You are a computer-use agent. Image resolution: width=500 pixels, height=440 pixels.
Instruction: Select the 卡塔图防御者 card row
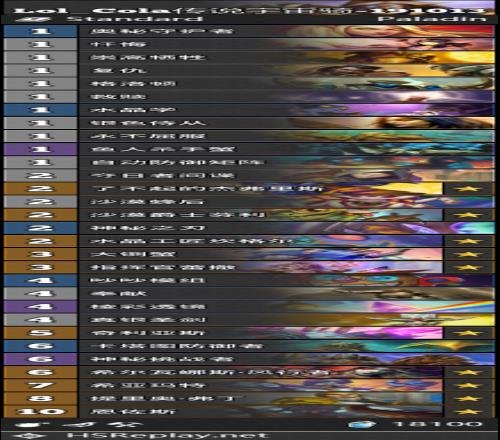coord(249,346)
